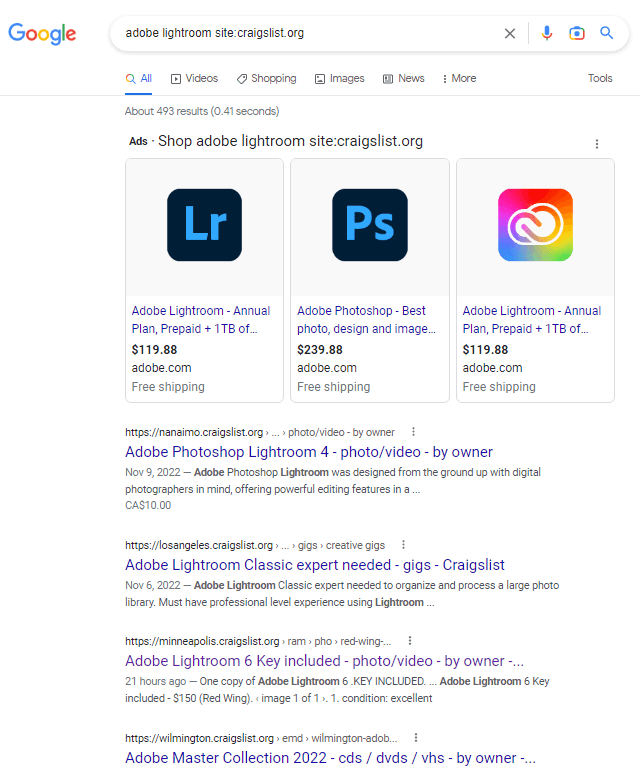Image resolution: width=640 pixels, height=772 pixels.
Task: Click the $239.88 price text
Action: pos(320,350)
